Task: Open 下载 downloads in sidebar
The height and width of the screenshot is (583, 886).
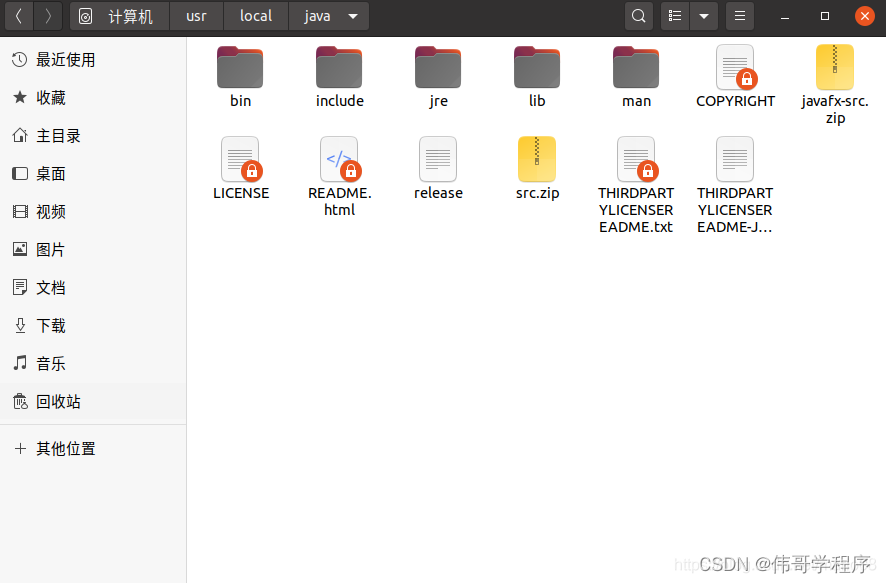Action: point(93,325)
